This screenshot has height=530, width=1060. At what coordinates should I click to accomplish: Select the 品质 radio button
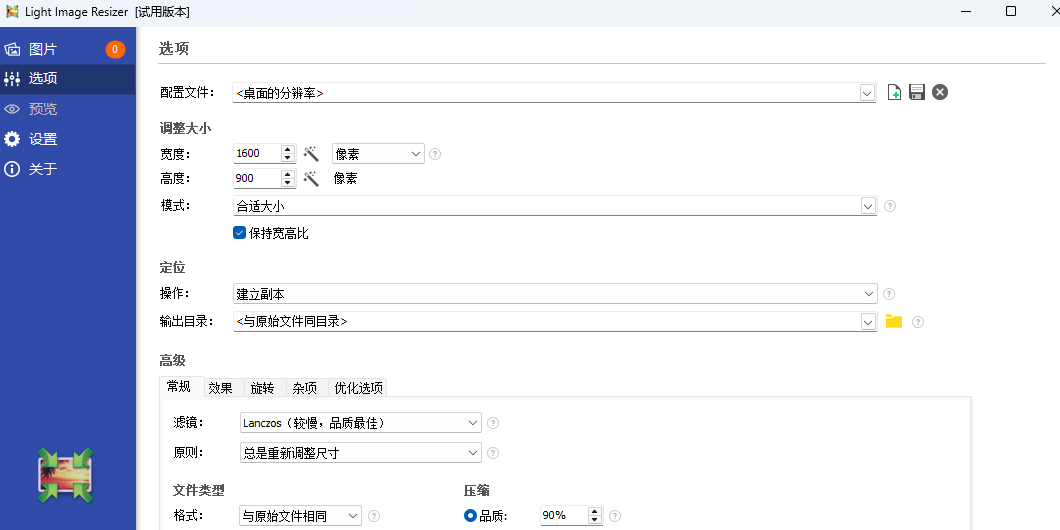[x=471, y=516]
